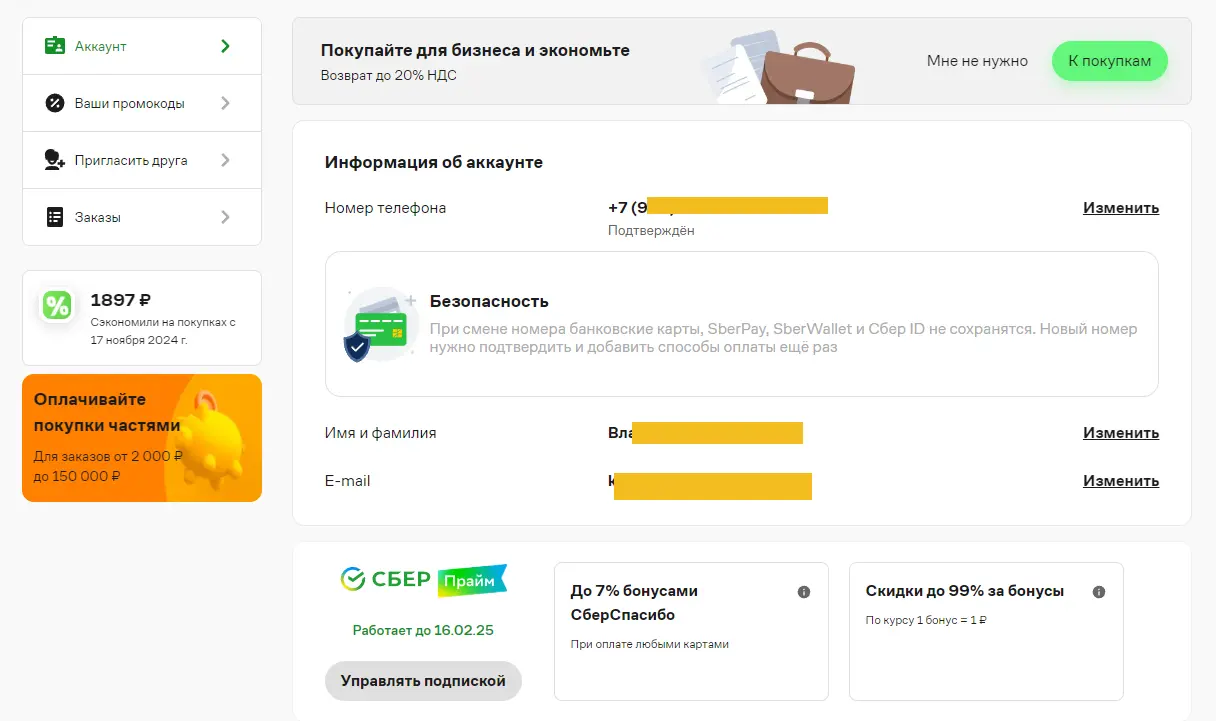Click the promo codes percent badge icon

[55, 103]
